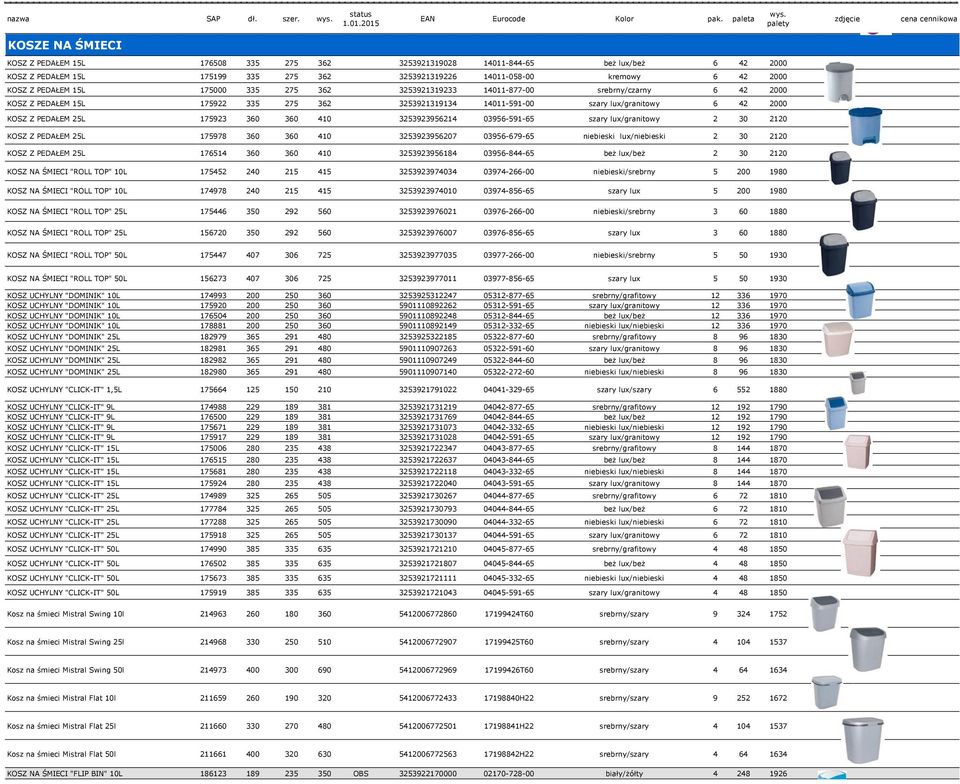Click the 'EAN' column header
960x784 pixels.
pos(427,19)
